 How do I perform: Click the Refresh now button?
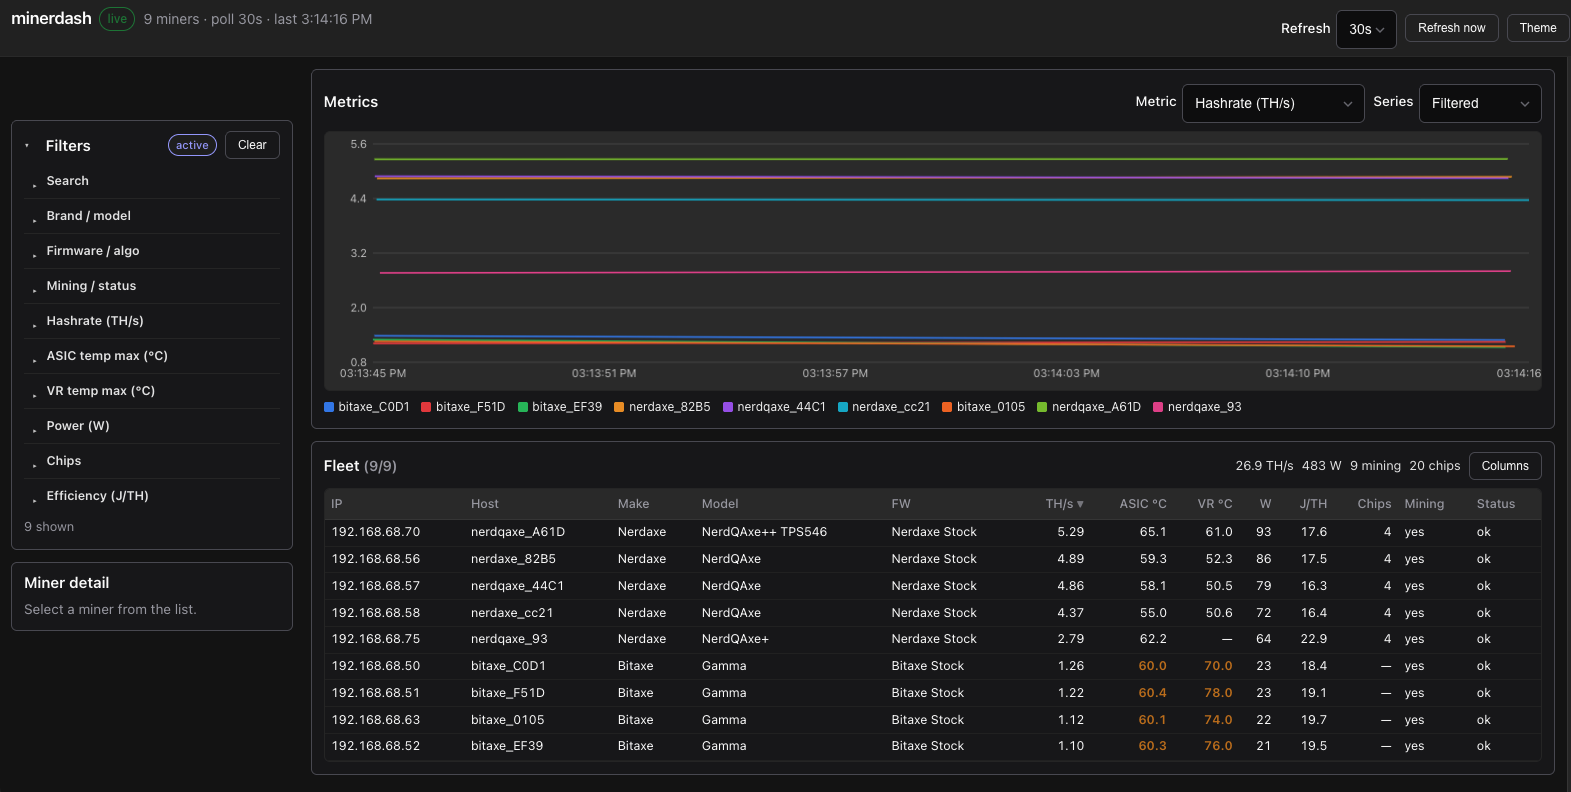coord(1451,28)
